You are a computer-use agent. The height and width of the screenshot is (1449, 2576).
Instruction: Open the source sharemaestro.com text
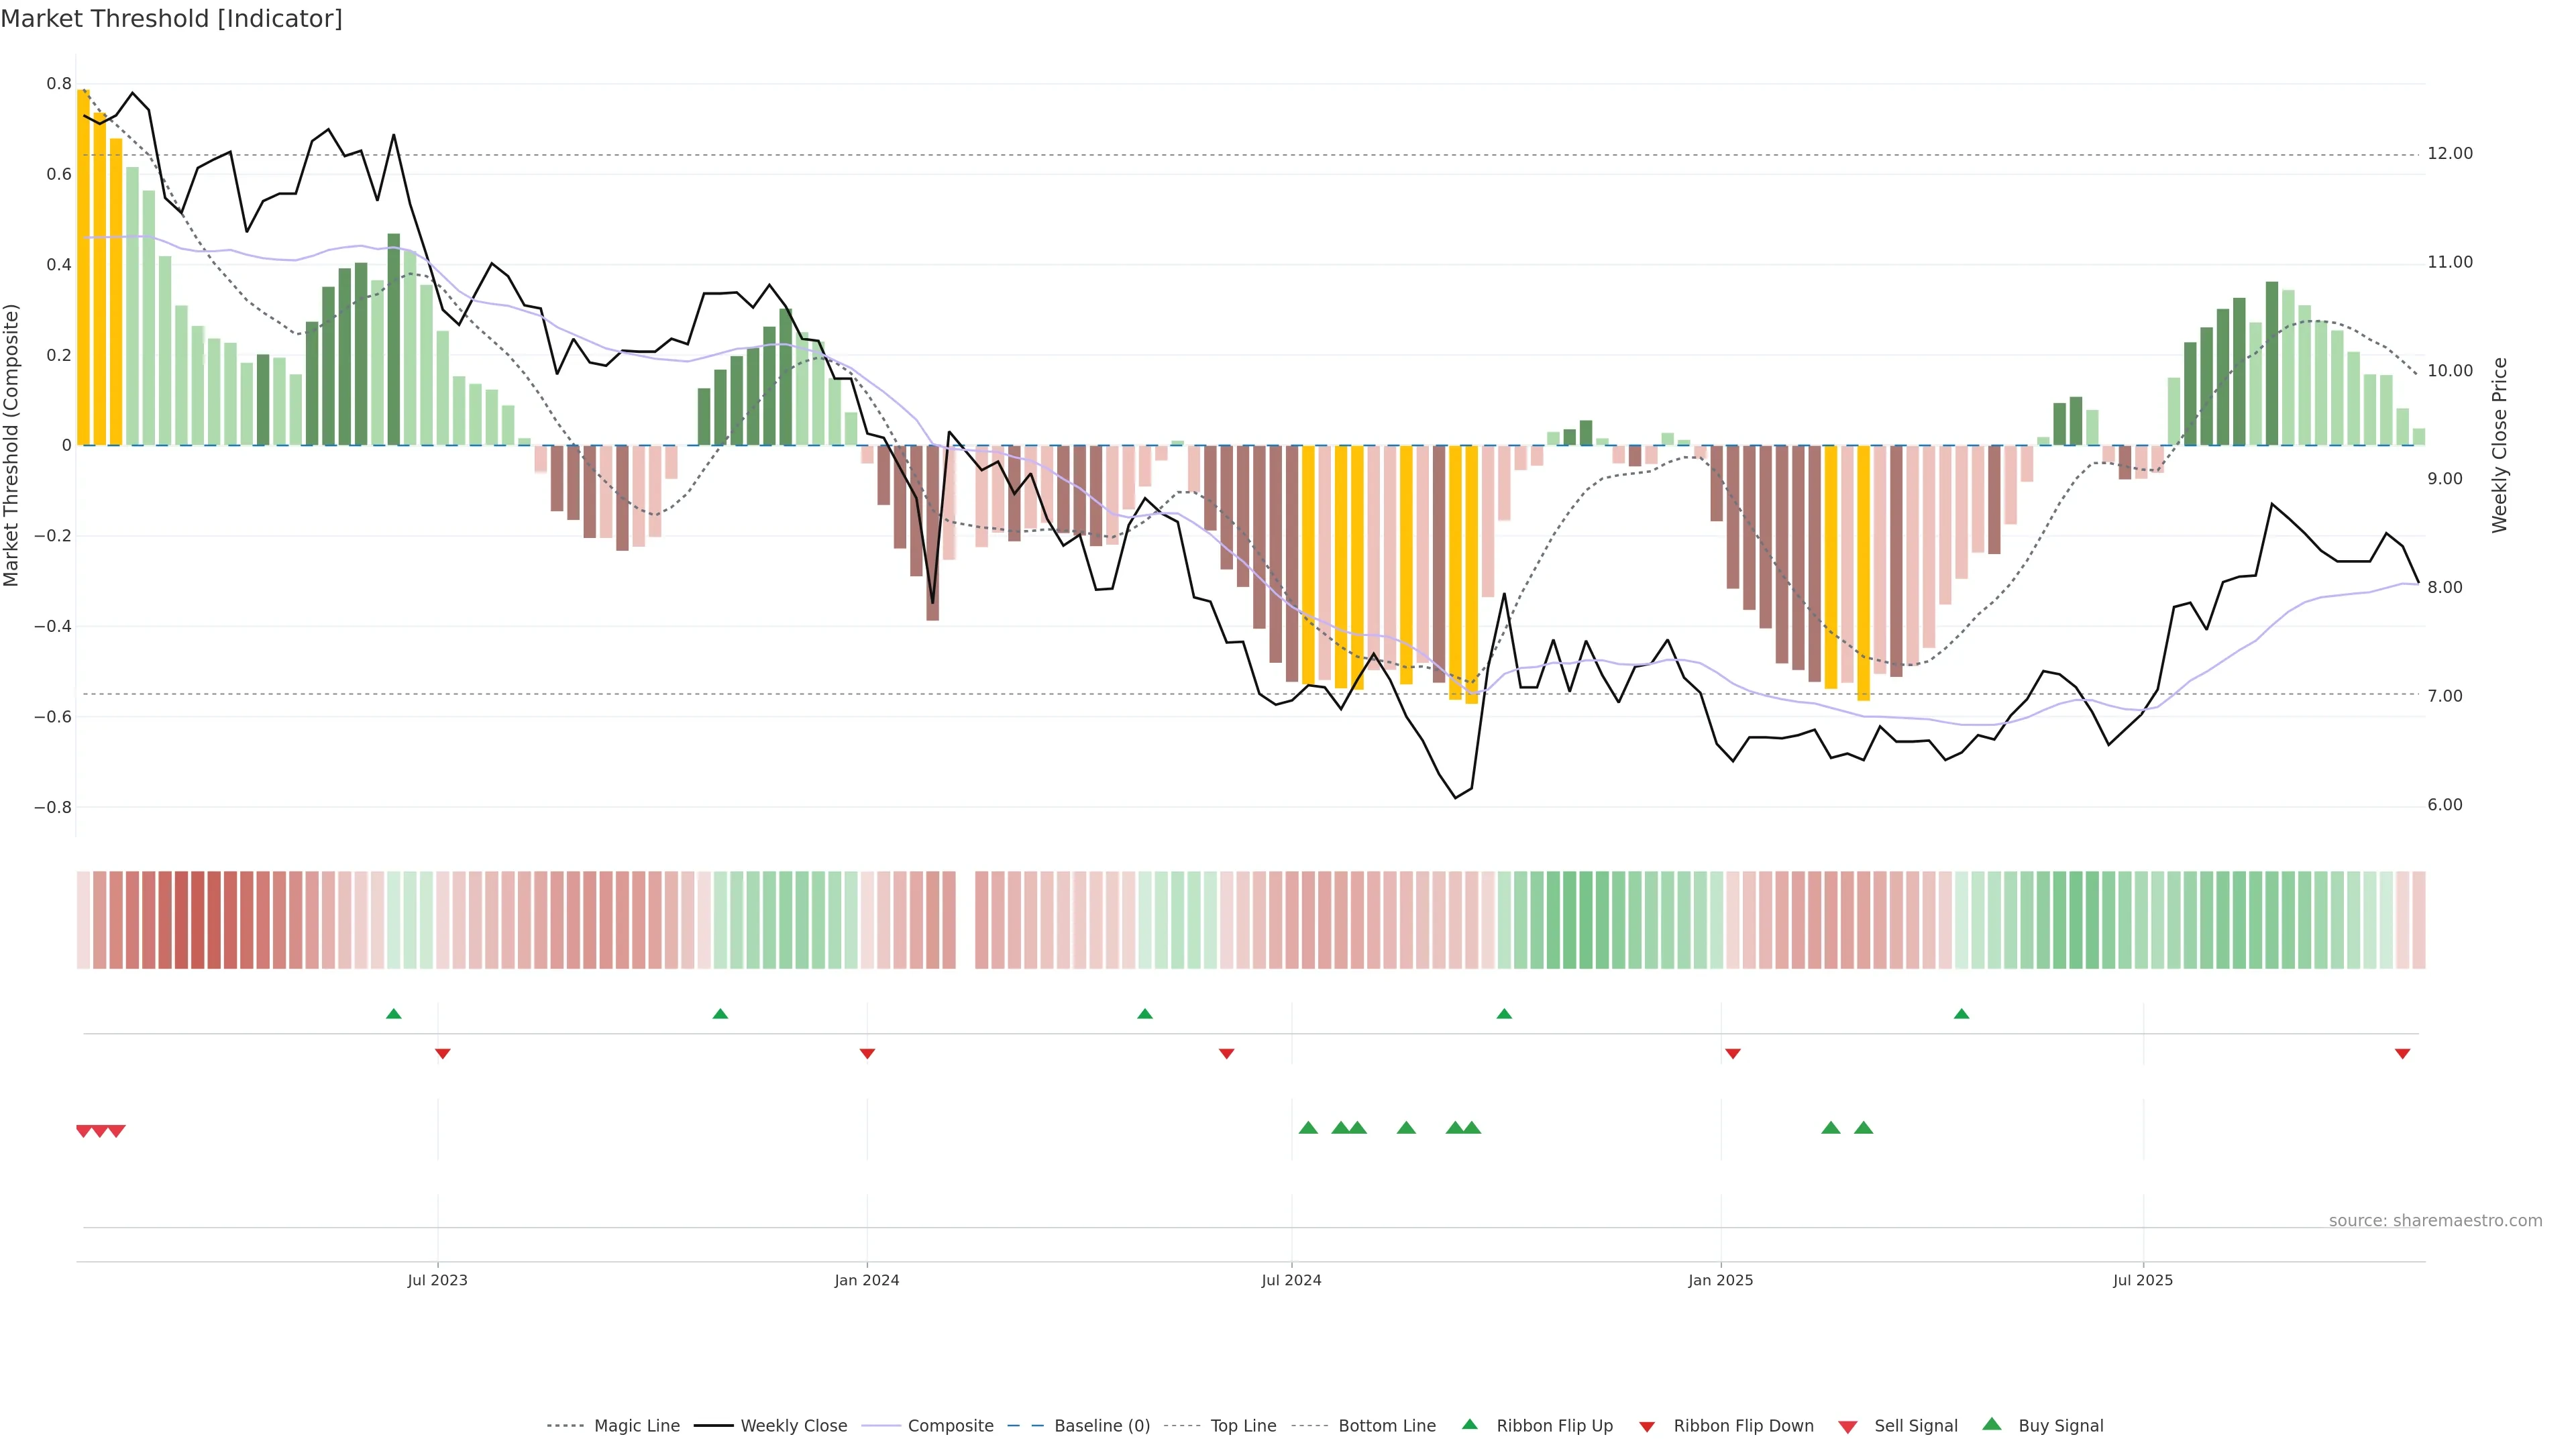click(x=2435, y=1221)
